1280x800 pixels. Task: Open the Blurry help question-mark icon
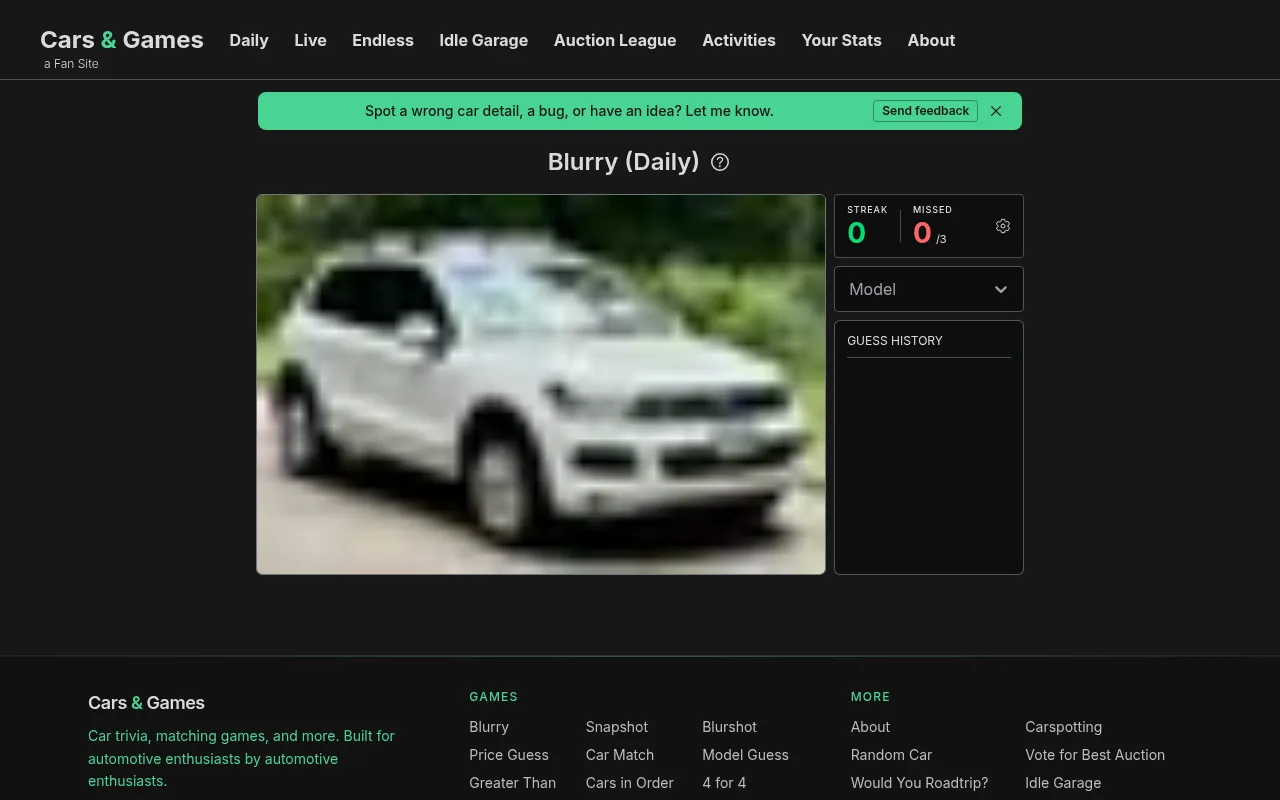[720, 162]
